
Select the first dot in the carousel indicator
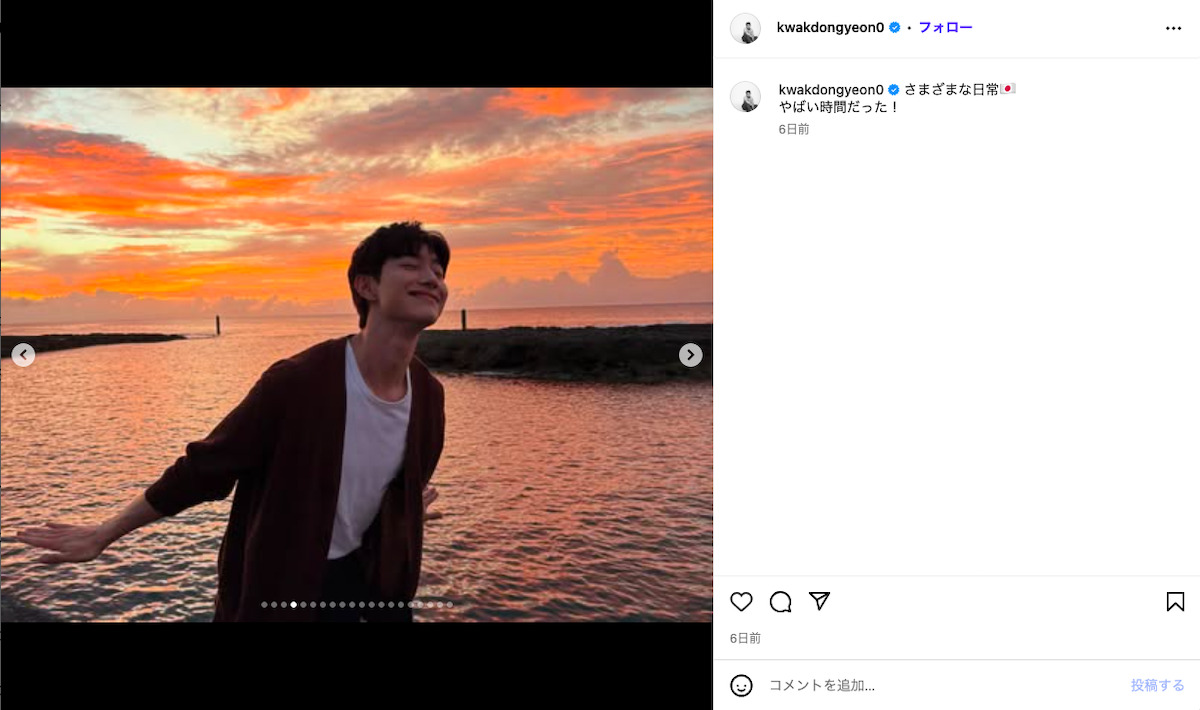[265, 604]
